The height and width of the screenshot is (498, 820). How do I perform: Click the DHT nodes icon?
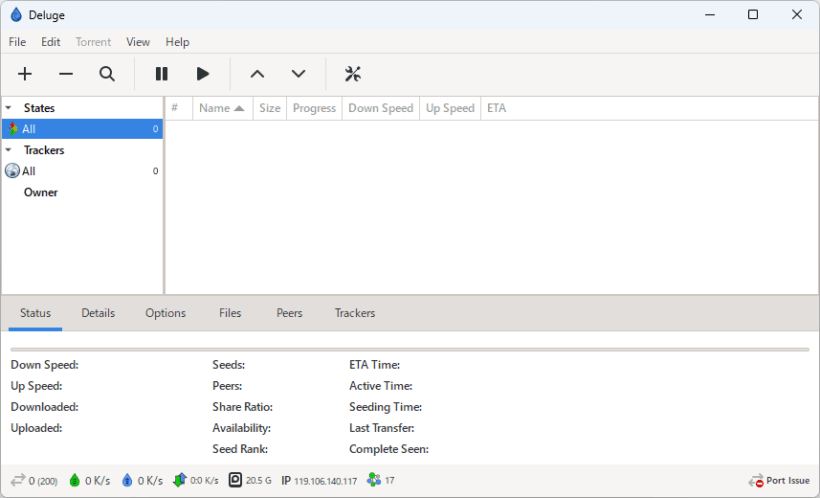point(373,480)
